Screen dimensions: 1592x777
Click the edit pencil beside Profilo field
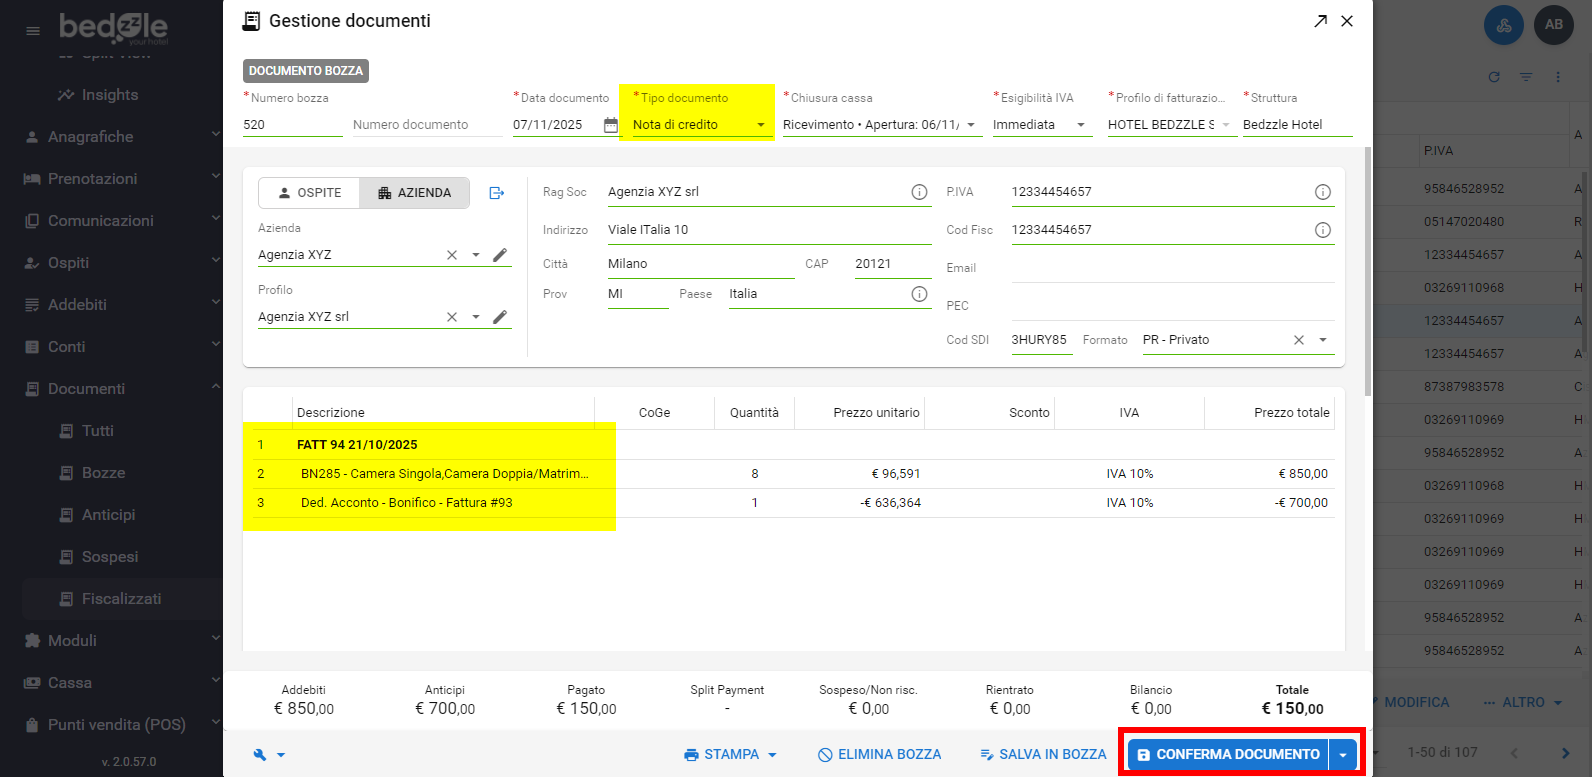(x=500, y=317)
